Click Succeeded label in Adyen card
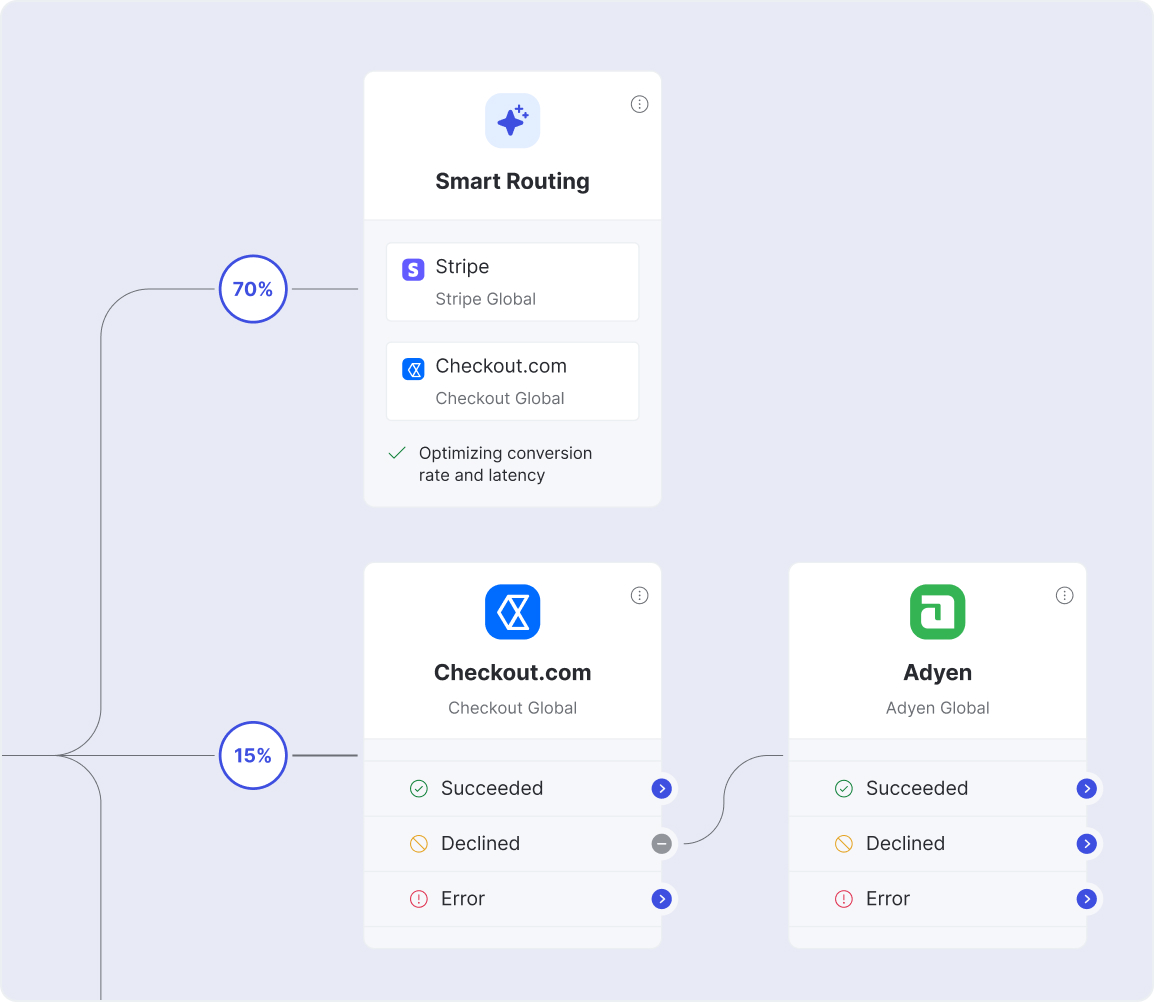The image size is (1154, 1002). coord(916,788)
